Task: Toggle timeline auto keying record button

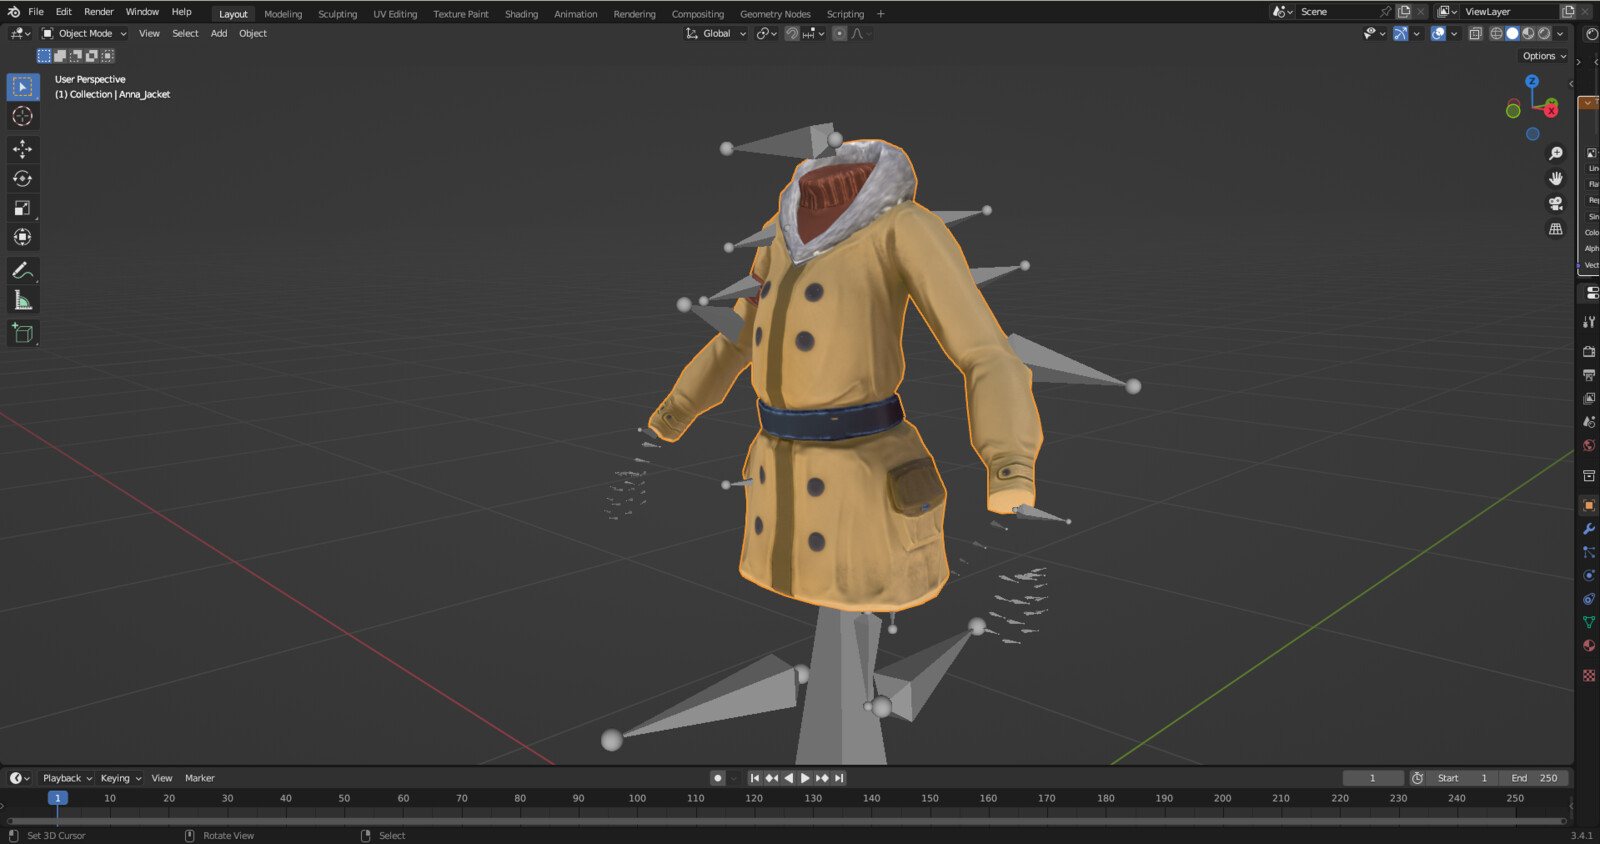Action: pos(718,778)
